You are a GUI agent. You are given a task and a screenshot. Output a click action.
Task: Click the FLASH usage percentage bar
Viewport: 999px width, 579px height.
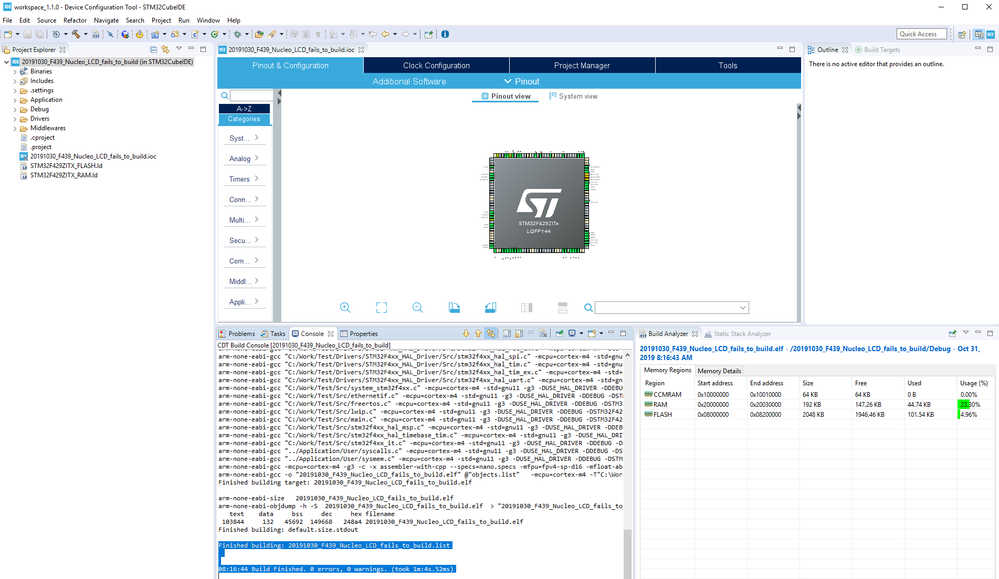tap(975, 415)
